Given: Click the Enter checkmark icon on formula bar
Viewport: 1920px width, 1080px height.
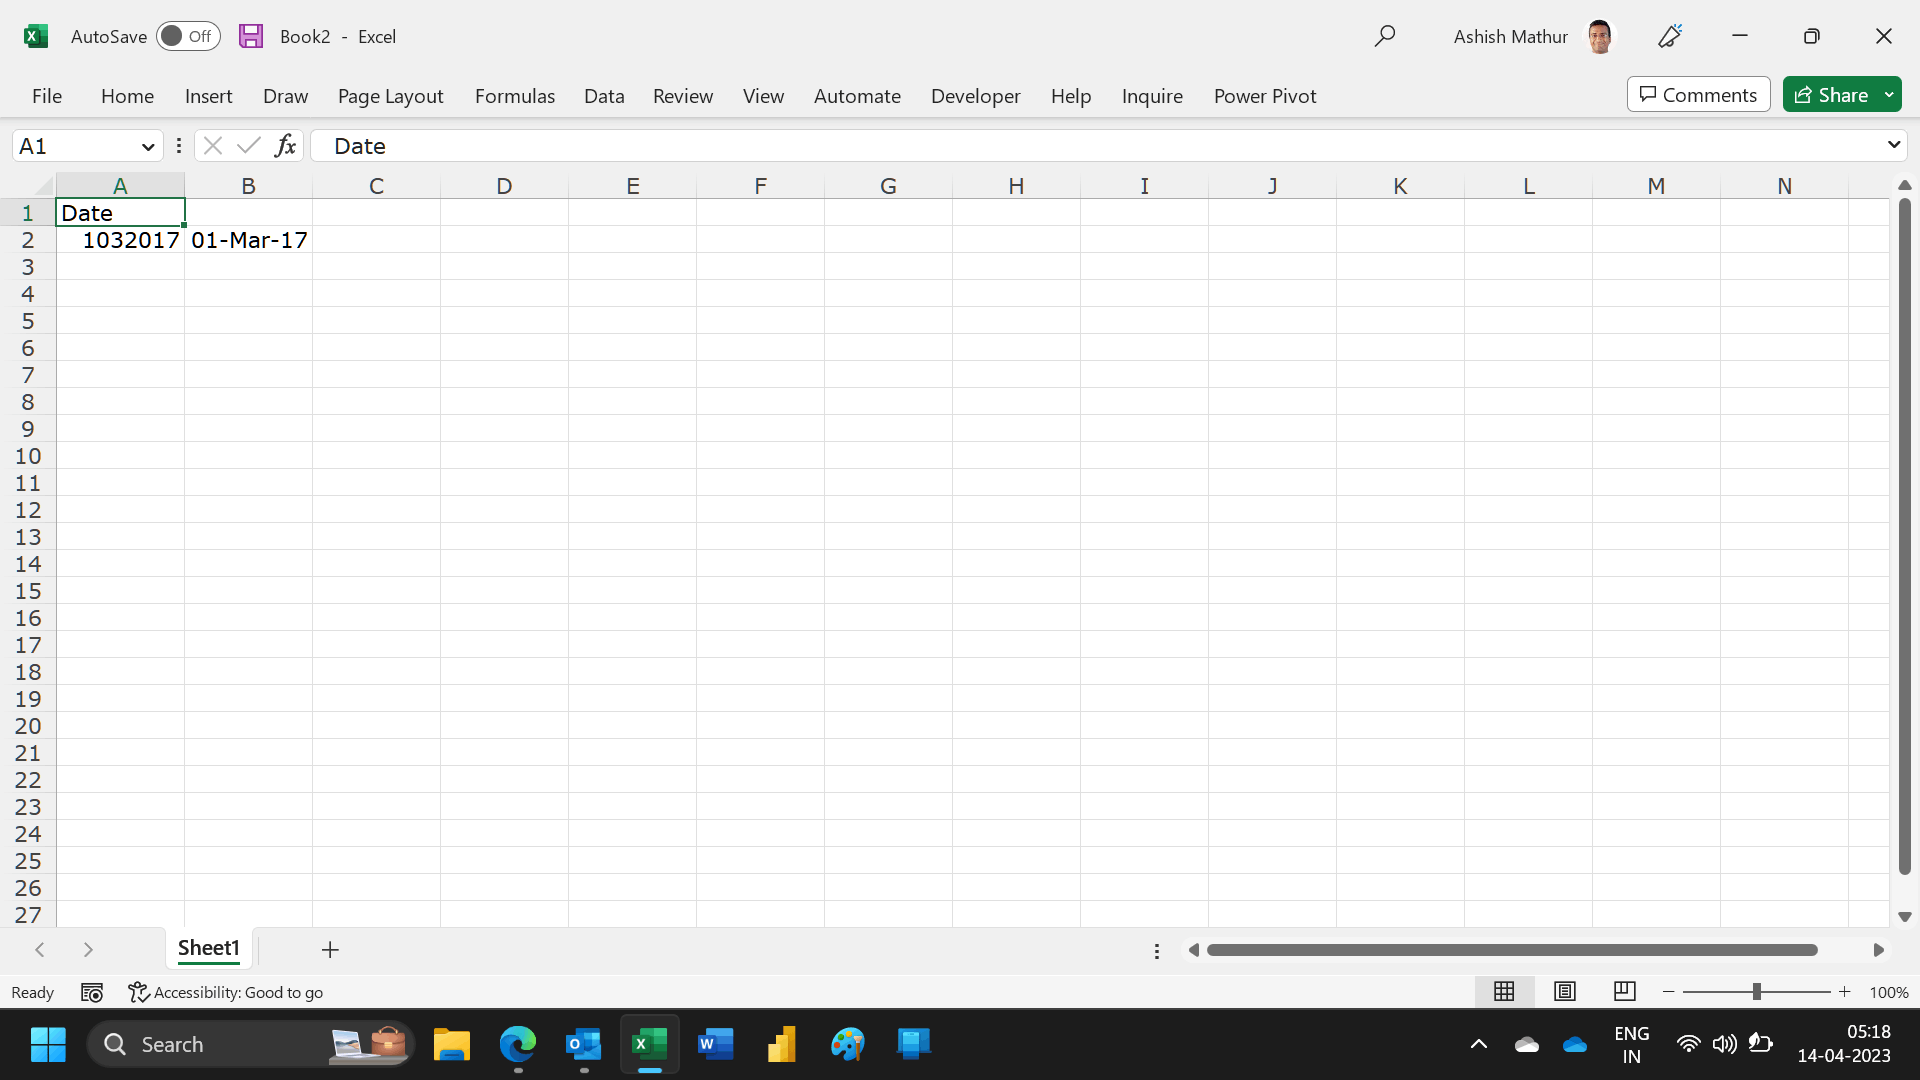Looking at the screenshot, I should tap(248, 145).
